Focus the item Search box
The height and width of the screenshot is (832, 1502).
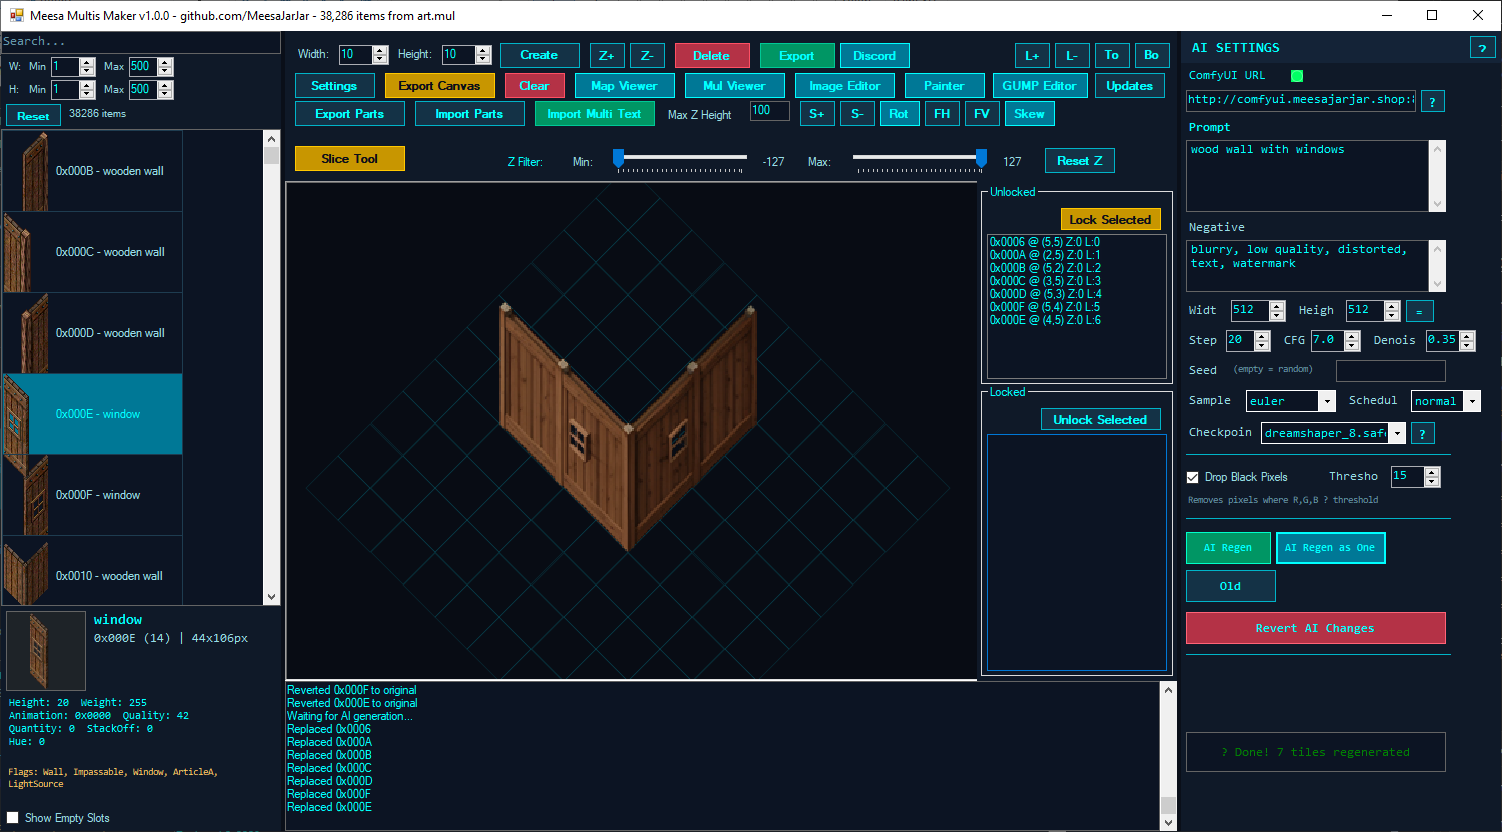point(140,42)
